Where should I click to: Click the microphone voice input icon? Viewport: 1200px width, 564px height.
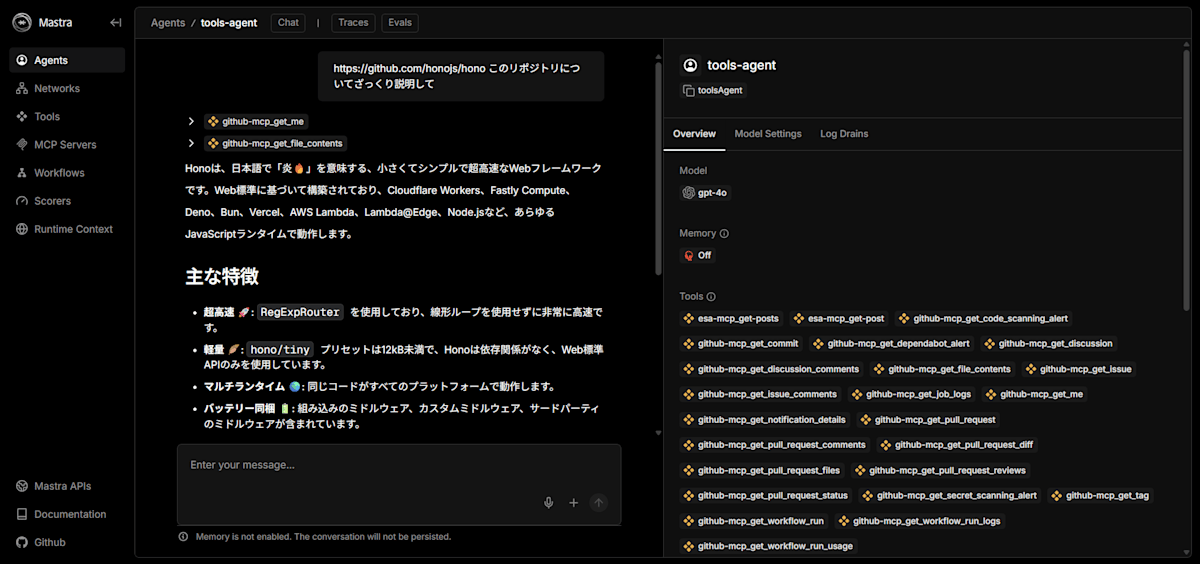click(549, 503)
